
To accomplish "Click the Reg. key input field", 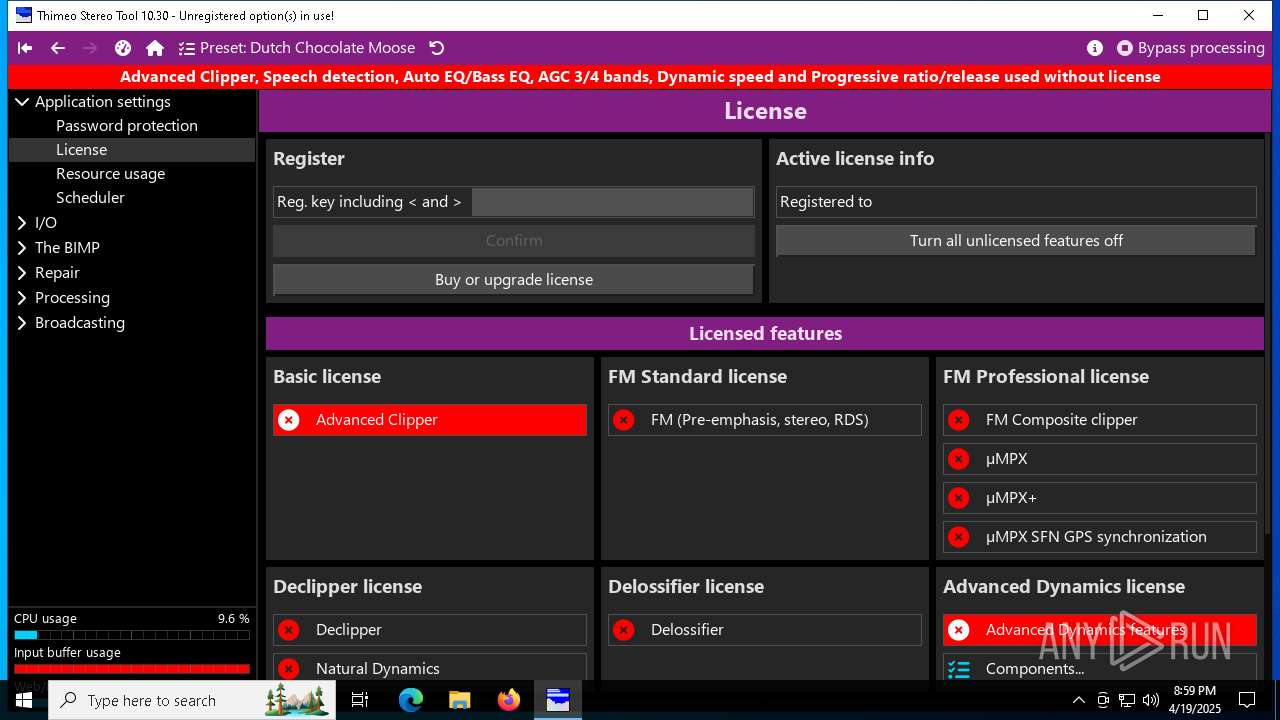I will tap(612, 202).
